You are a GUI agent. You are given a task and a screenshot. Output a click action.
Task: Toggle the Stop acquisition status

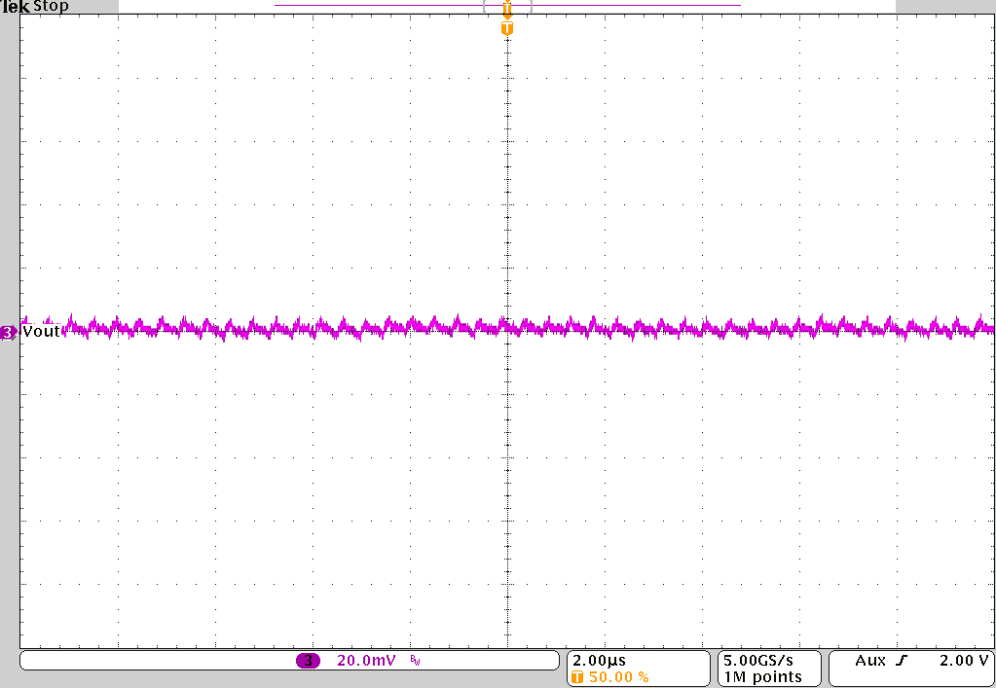click(x=52, y=6)
